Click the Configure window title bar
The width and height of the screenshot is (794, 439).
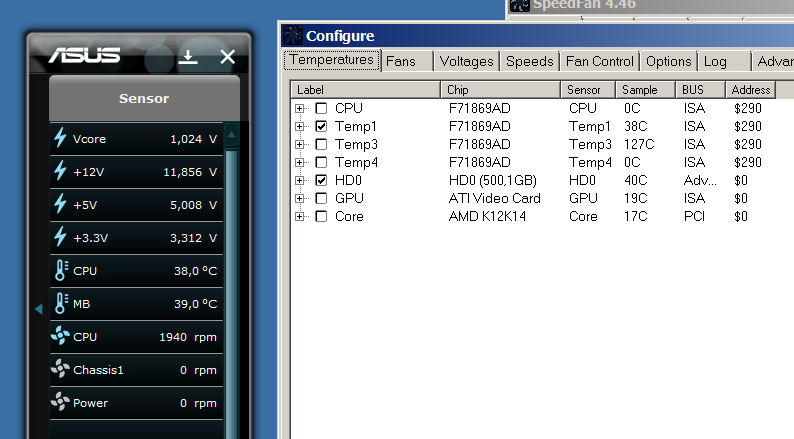(x=538, y=35)
